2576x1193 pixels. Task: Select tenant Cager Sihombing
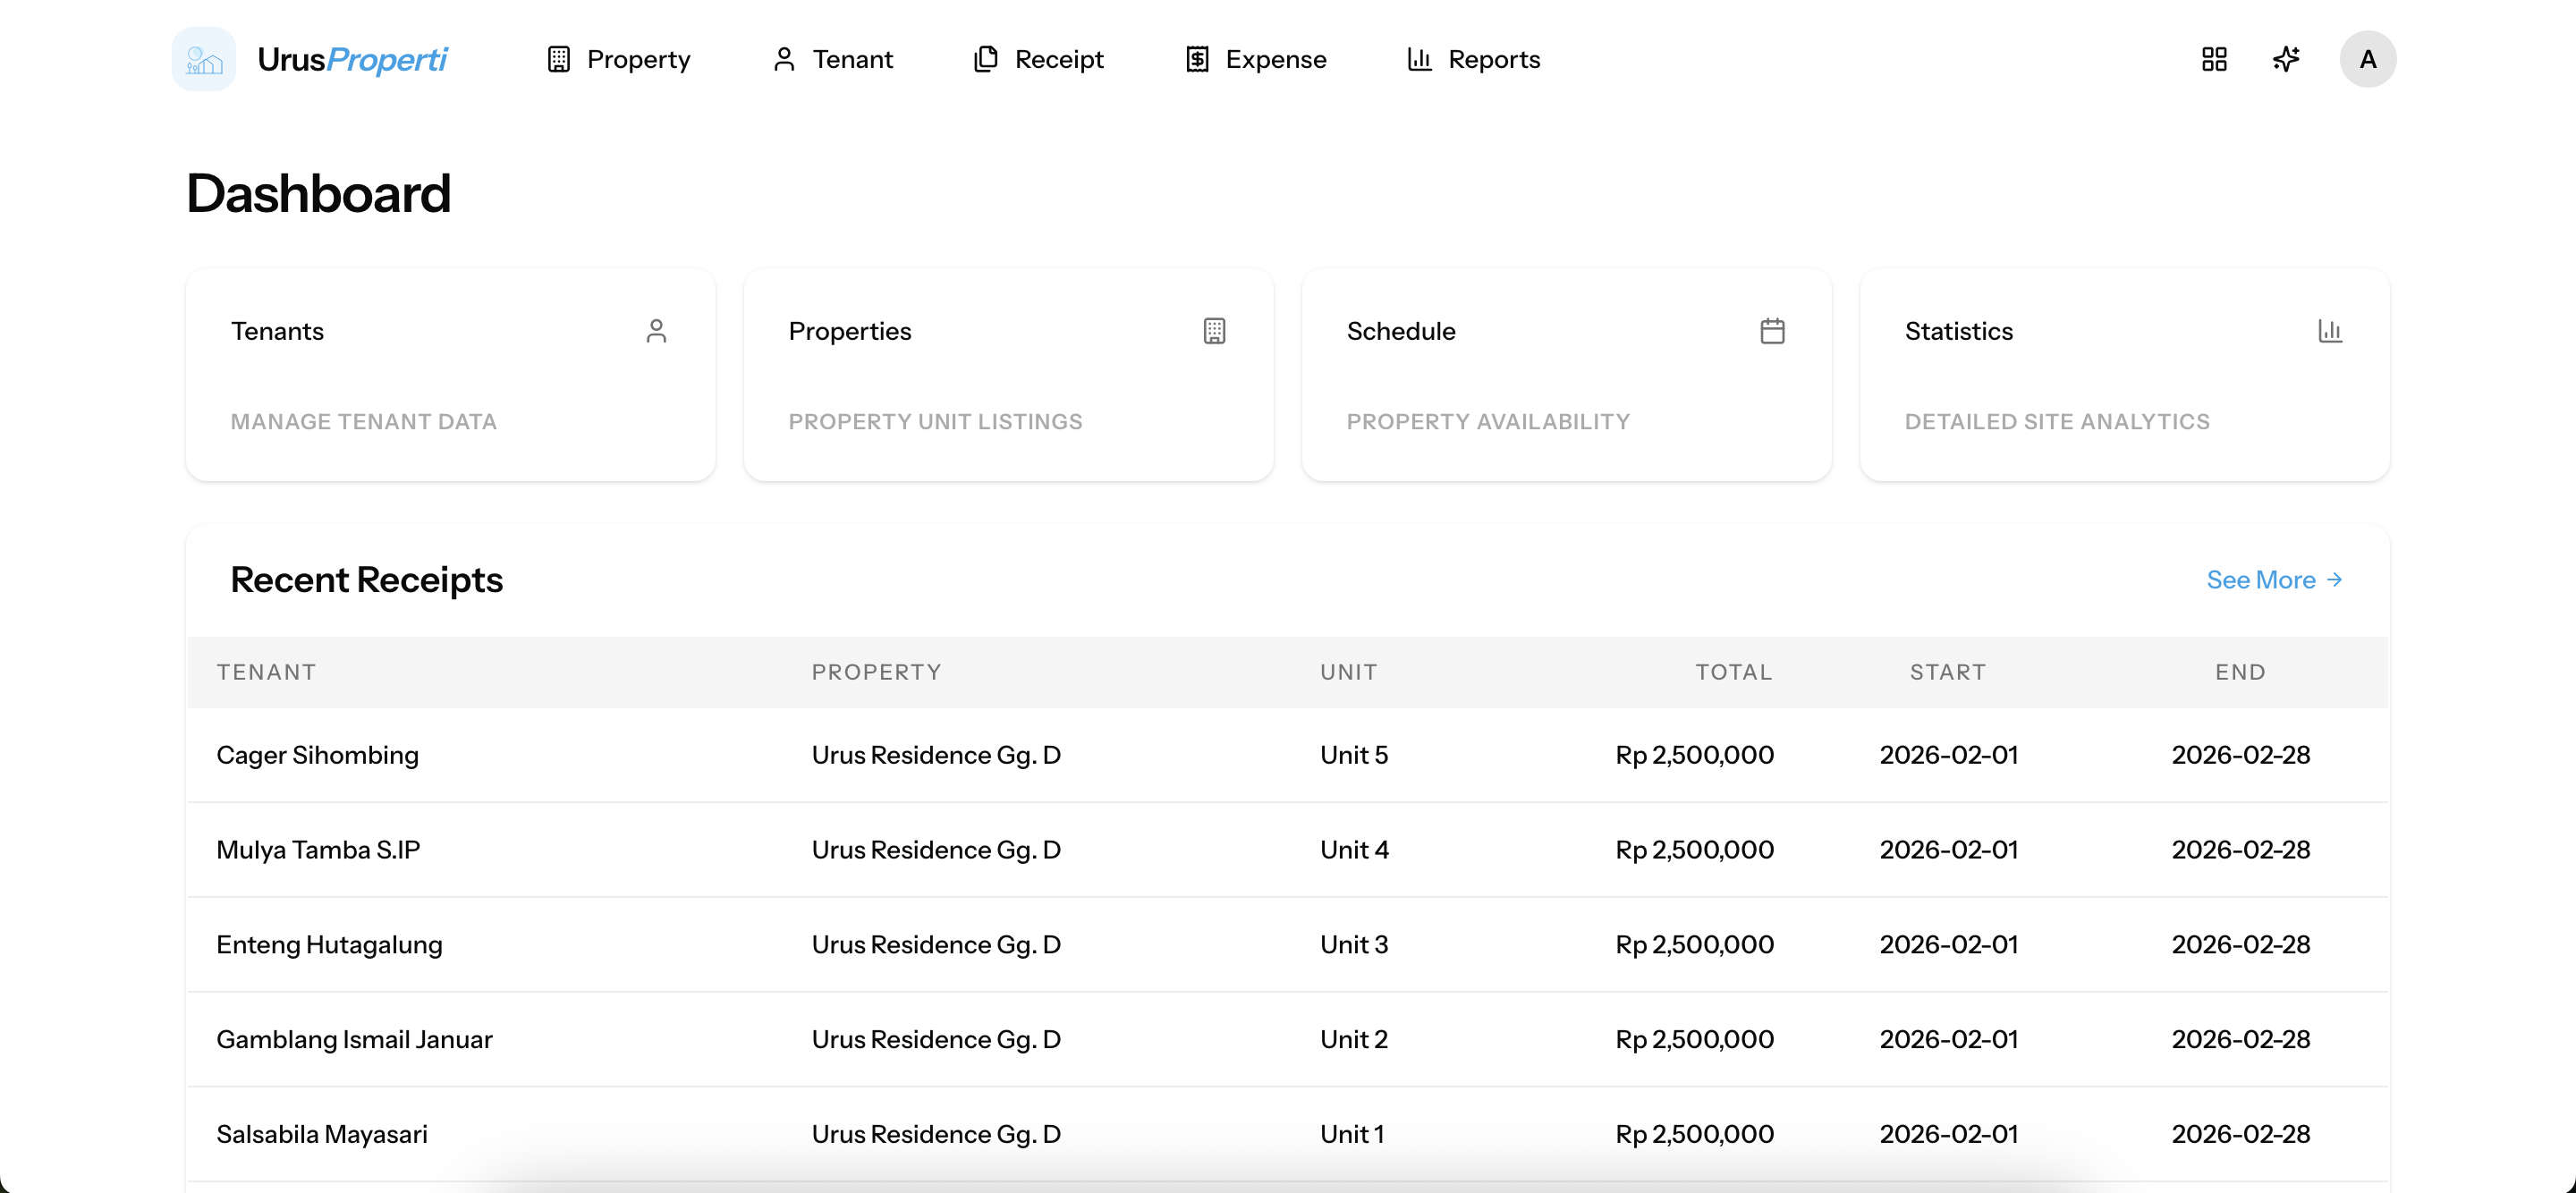[317, 755]
